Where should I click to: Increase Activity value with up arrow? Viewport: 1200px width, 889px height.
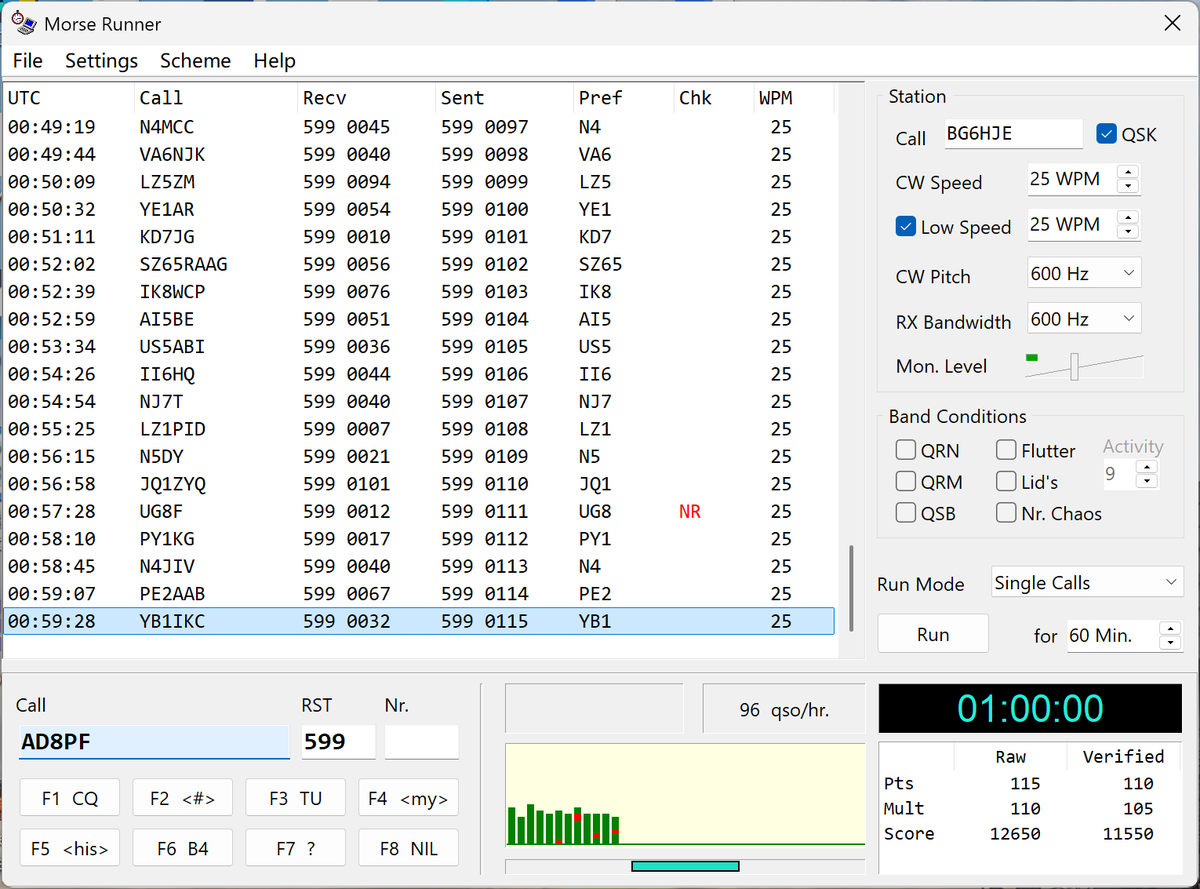click(1147, 467)
